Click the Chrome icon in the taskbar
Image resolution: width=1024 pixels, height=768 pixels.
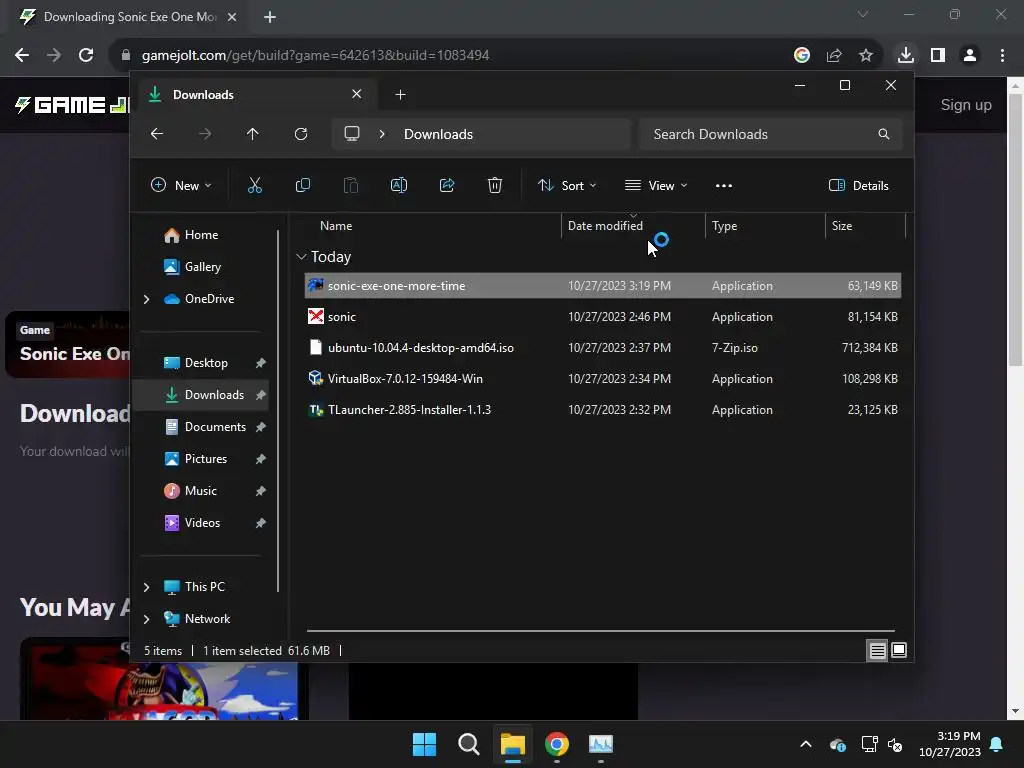557,744
